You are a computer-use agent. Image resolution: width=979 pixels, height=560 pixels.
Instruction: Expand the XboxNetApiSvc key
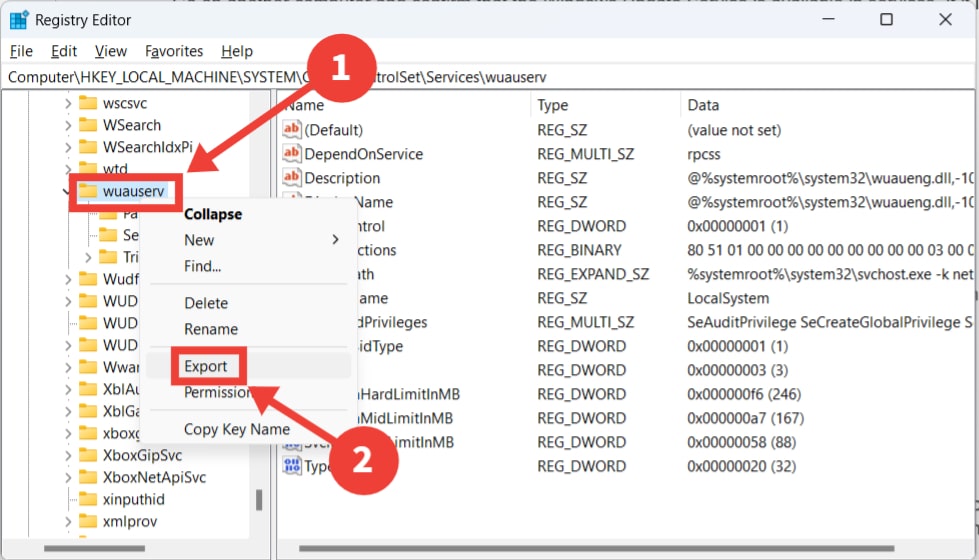[x=68, y=478]
